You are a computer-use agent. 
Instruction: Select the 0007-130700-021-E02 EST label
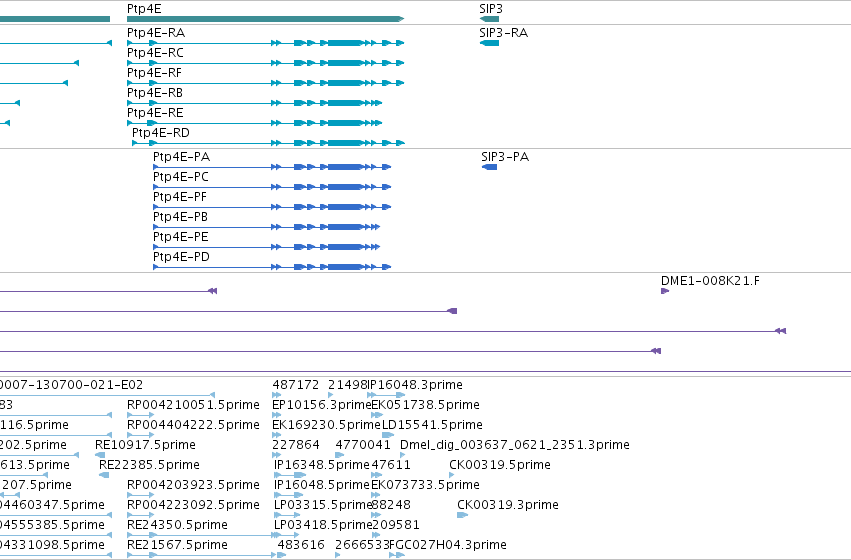click(71, 385)
